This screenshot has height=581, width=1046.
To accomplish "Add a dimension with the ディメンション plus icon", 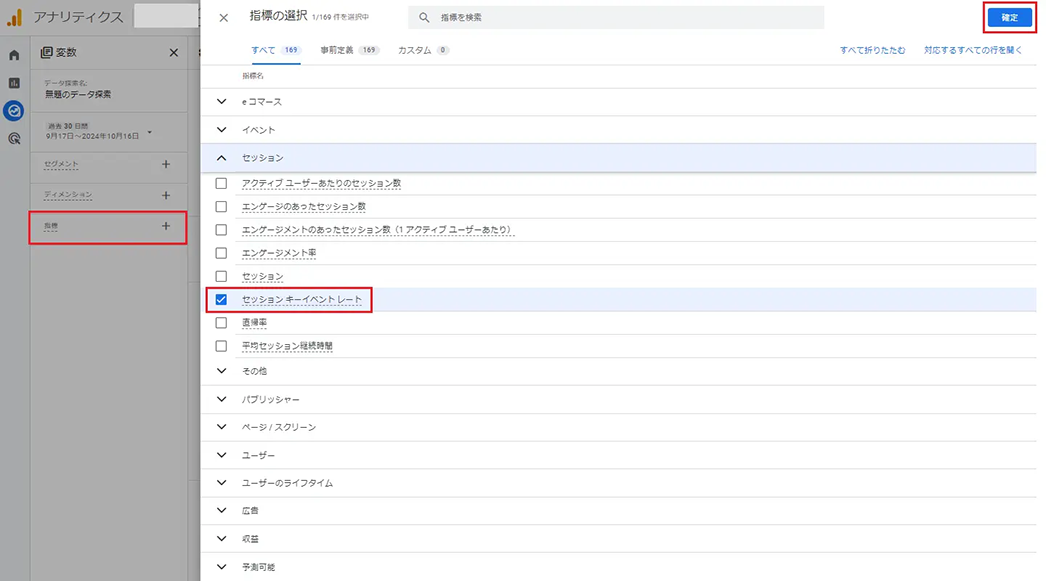I will [166, 195].
